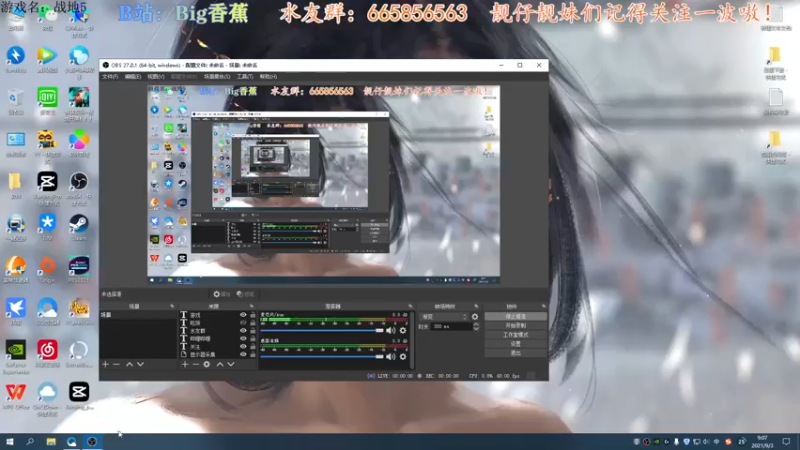The height and width of the screenshot is (450, 800).
Task: Open the iQIYI desktop shortcut
Action: click(x=47, y=101)
